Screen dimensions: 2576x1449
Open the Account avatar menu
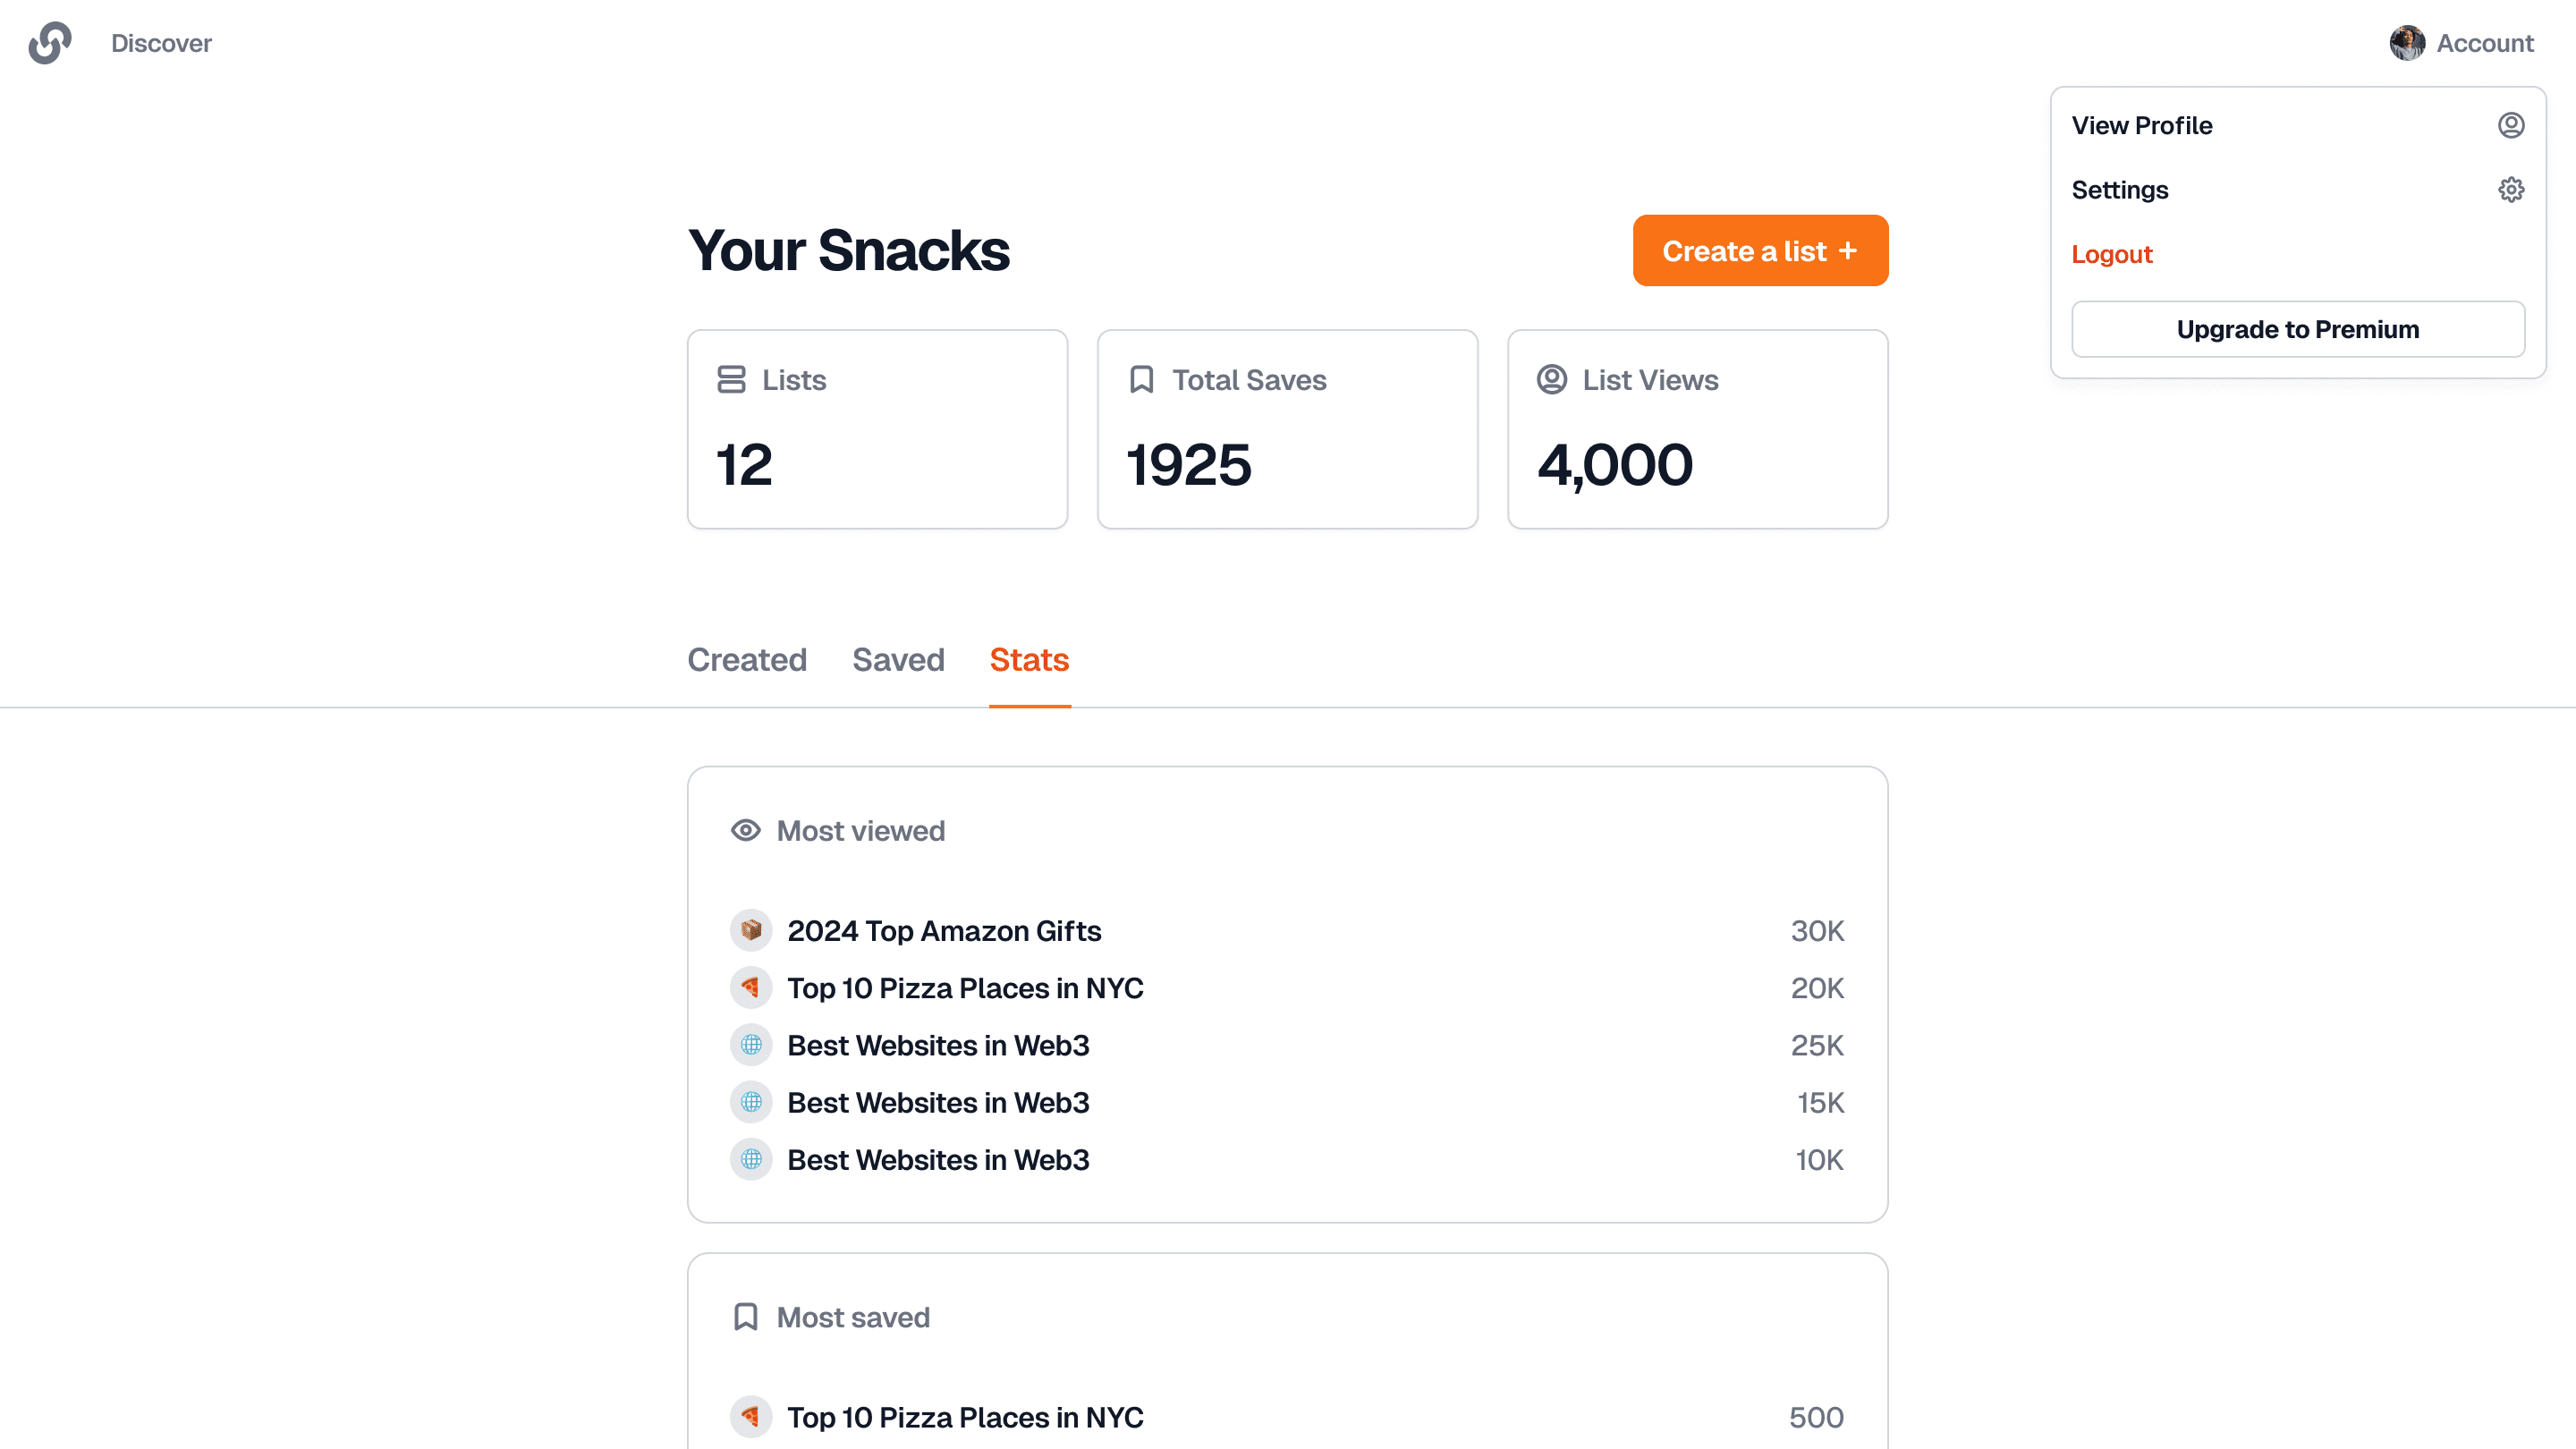click(x=2461, y=43)
